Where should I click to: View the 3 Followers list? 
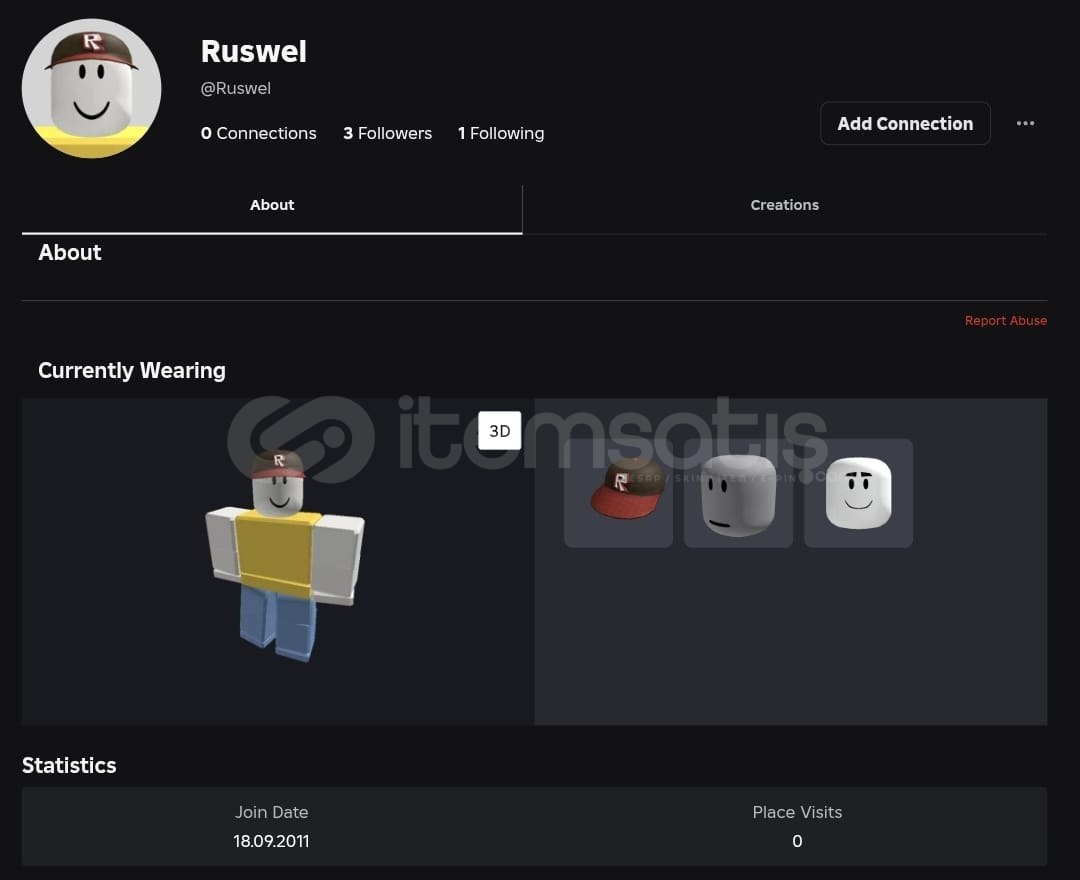click(x=387, y=133)
